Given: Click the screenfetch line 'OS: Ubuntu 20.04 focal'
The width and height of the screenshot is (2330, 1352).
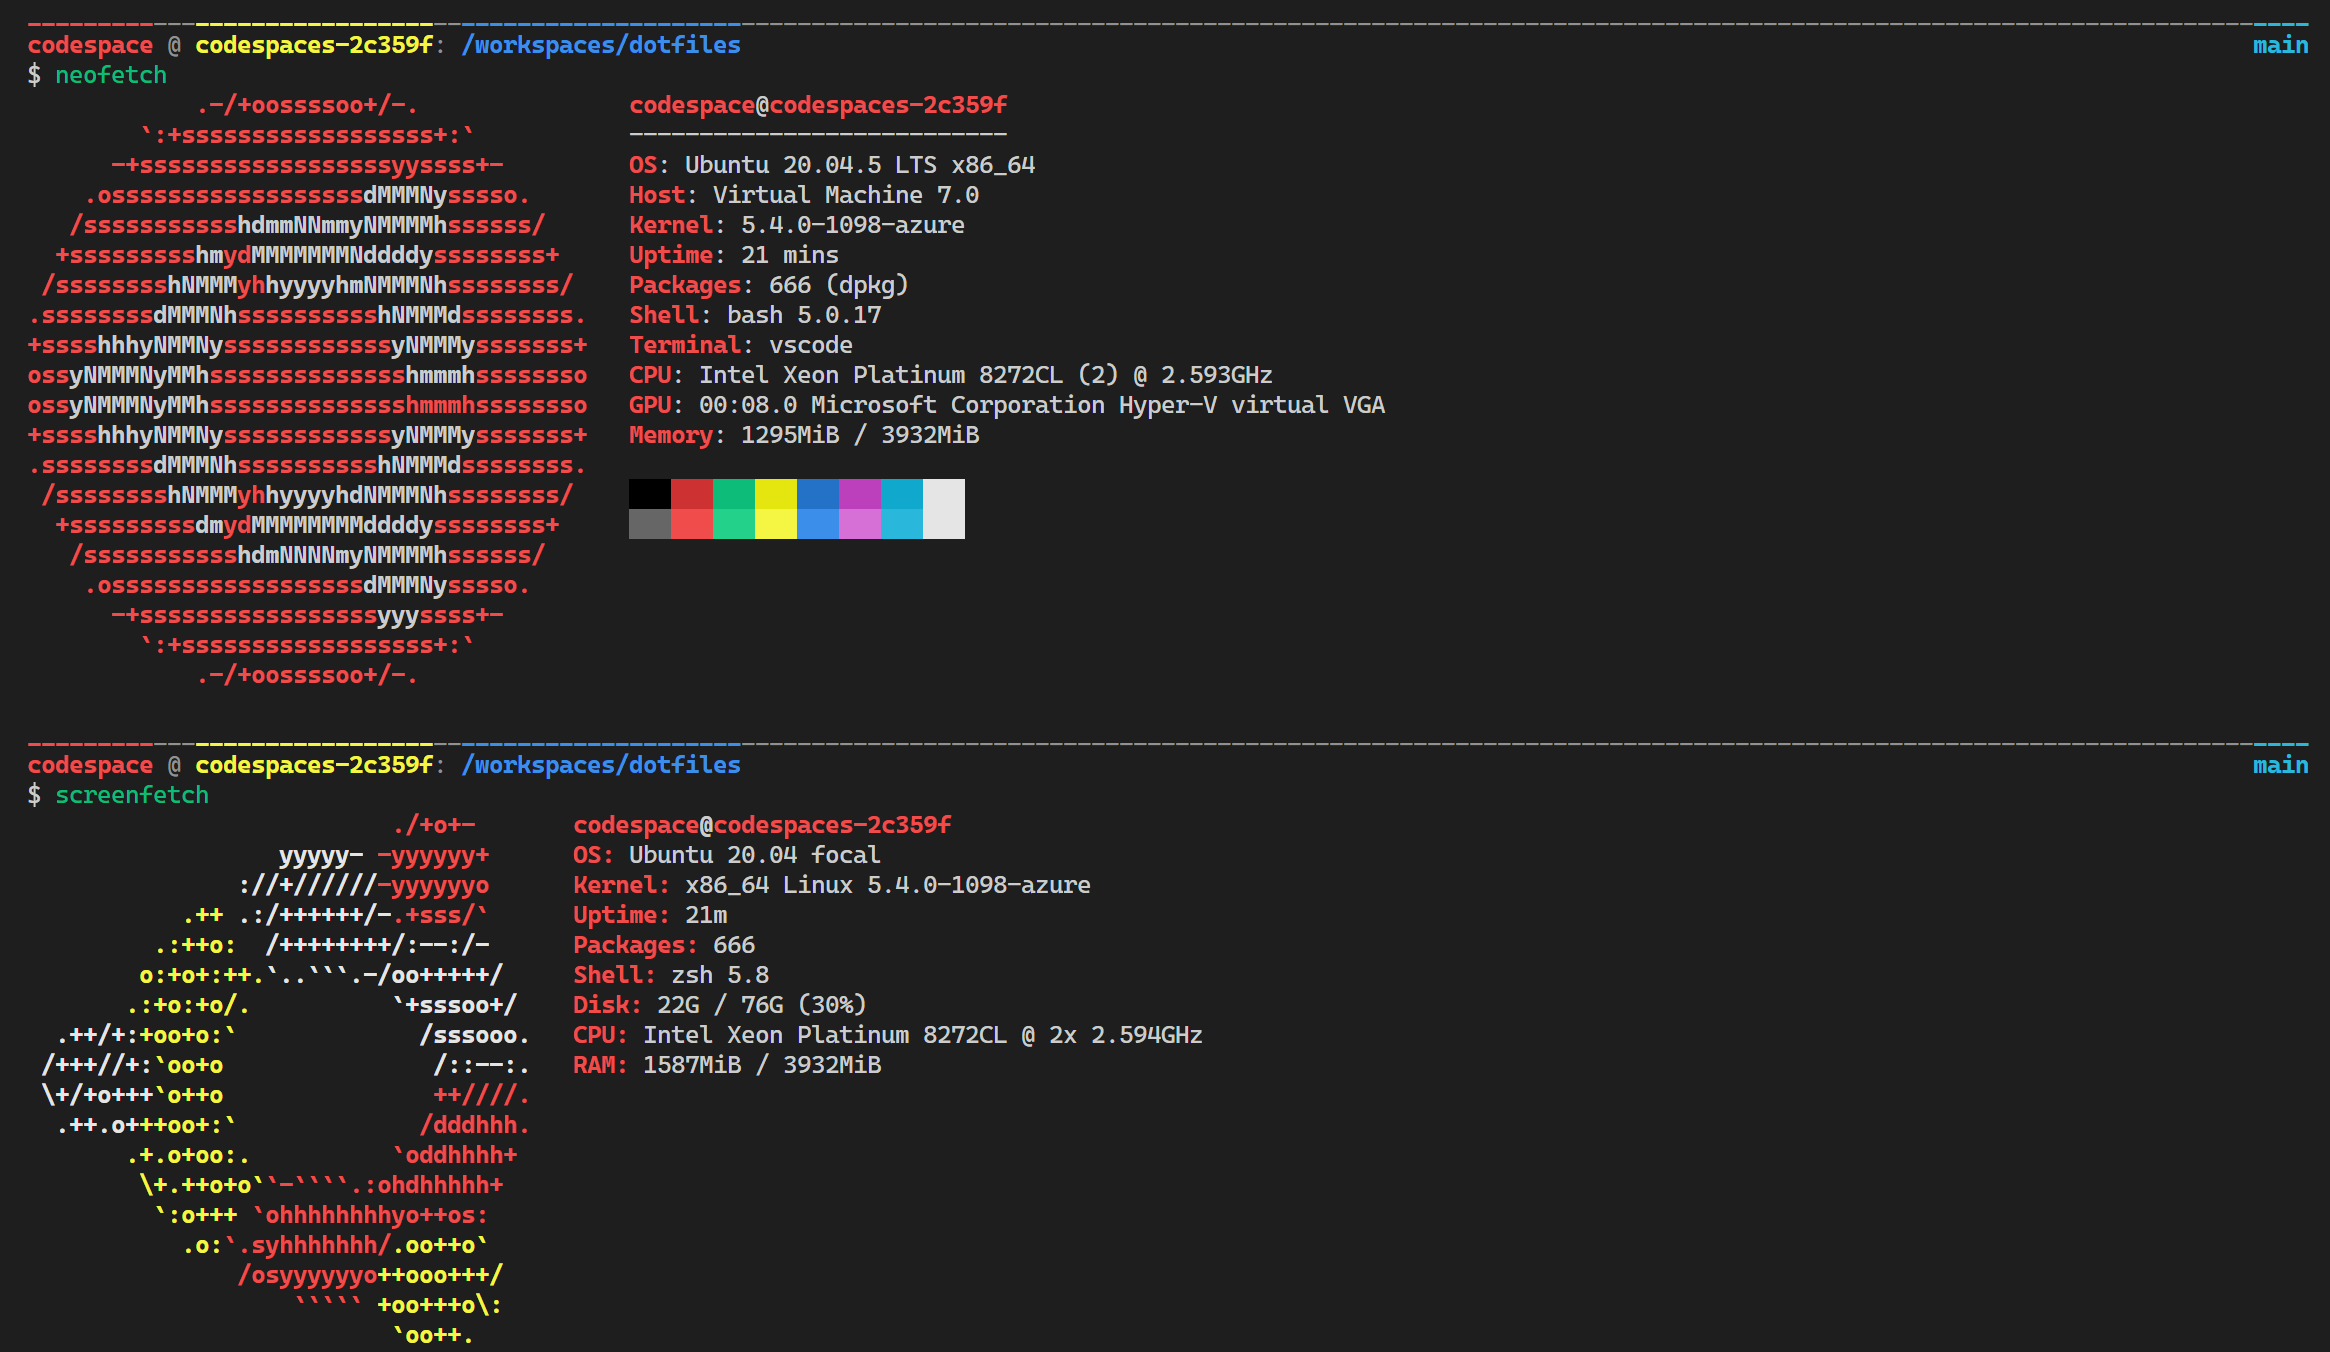Looking at the screenshot, I should click(x=727, y=855).
